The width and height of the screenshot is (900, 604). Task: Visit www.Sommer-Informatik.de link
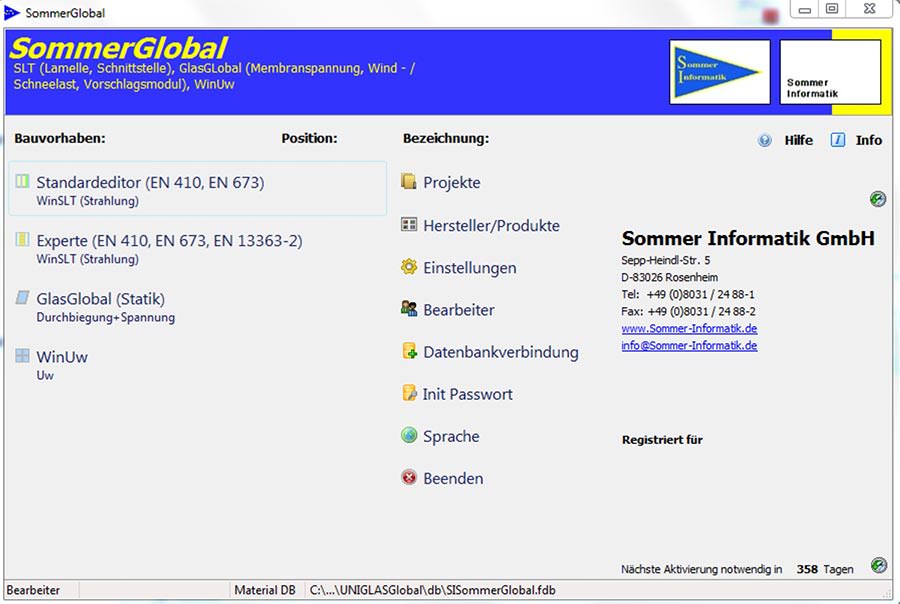tap(689, 328)
